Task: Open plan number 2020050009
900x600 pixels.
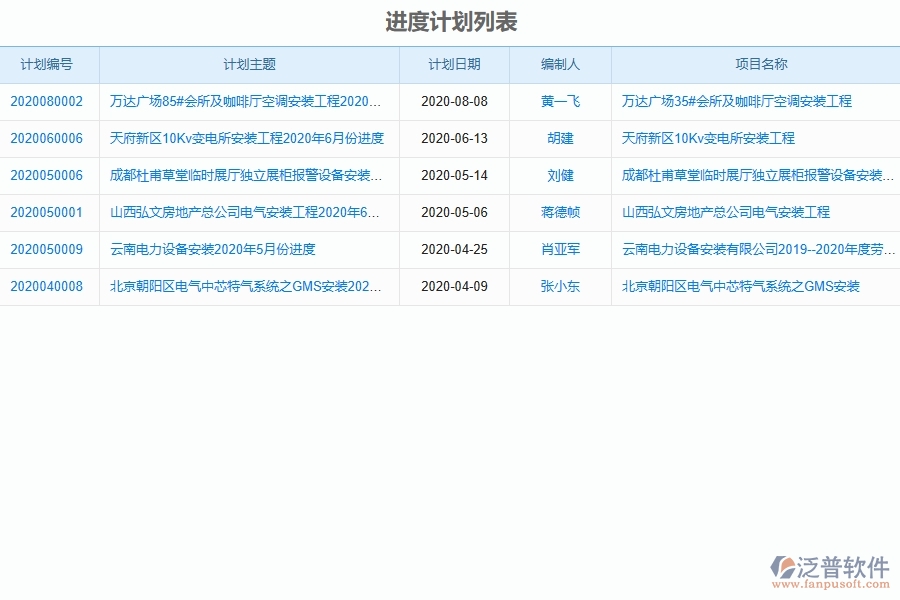Action: [50, 250]
